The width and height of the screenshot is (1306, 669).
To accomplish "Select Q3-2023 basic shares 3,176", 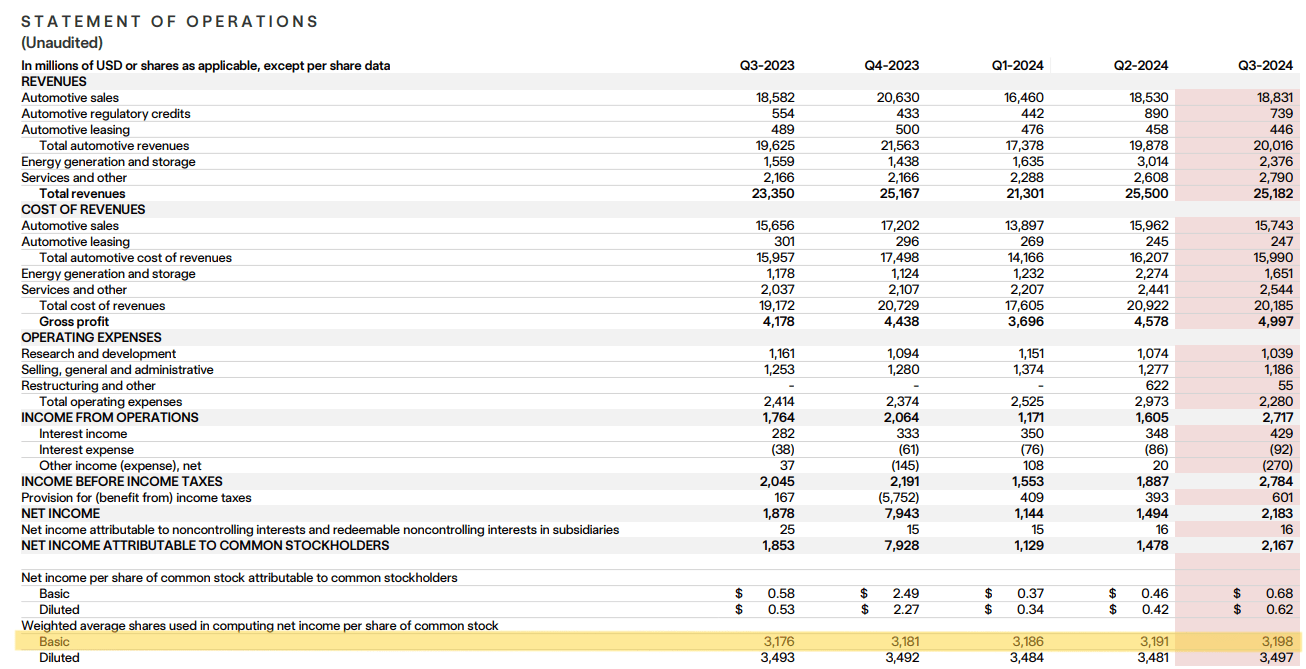I will pyautogui.click(x=780, y=642).
